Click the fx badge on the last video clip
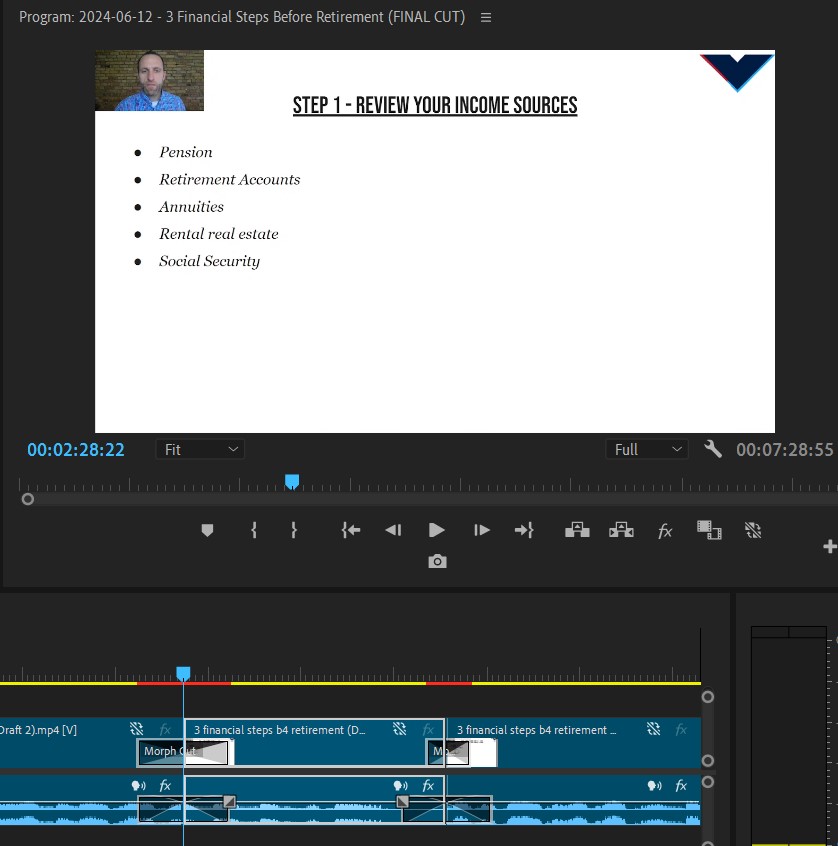Viewport: 838px width, 846px height. click(x=681, y=730)
